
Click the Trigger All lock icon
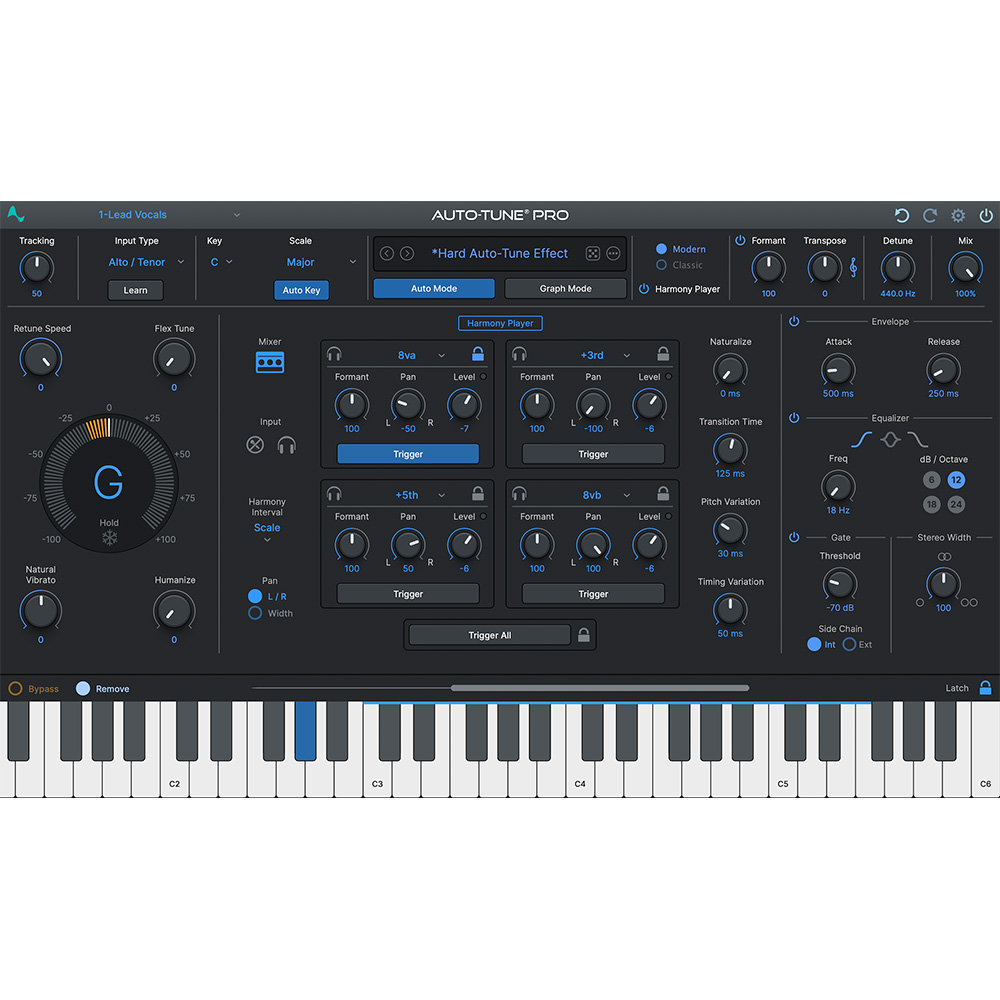(584, 635)
